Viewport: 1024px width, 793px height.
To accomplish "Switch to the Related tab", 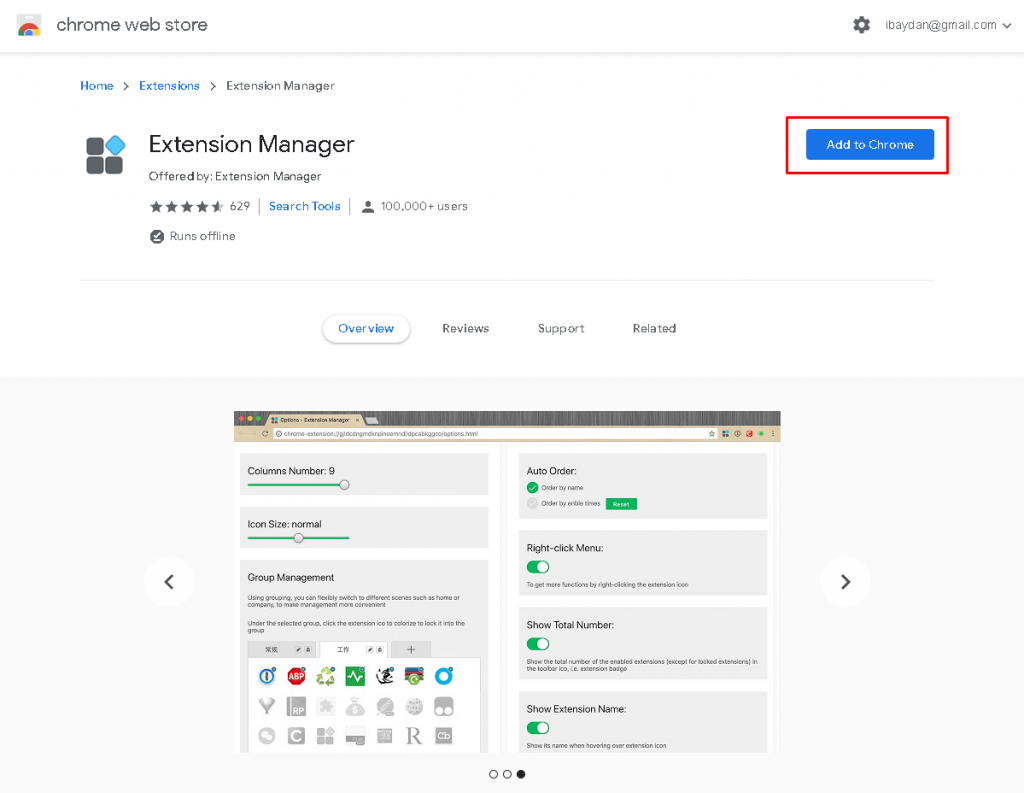I will [x=654, y=329].
